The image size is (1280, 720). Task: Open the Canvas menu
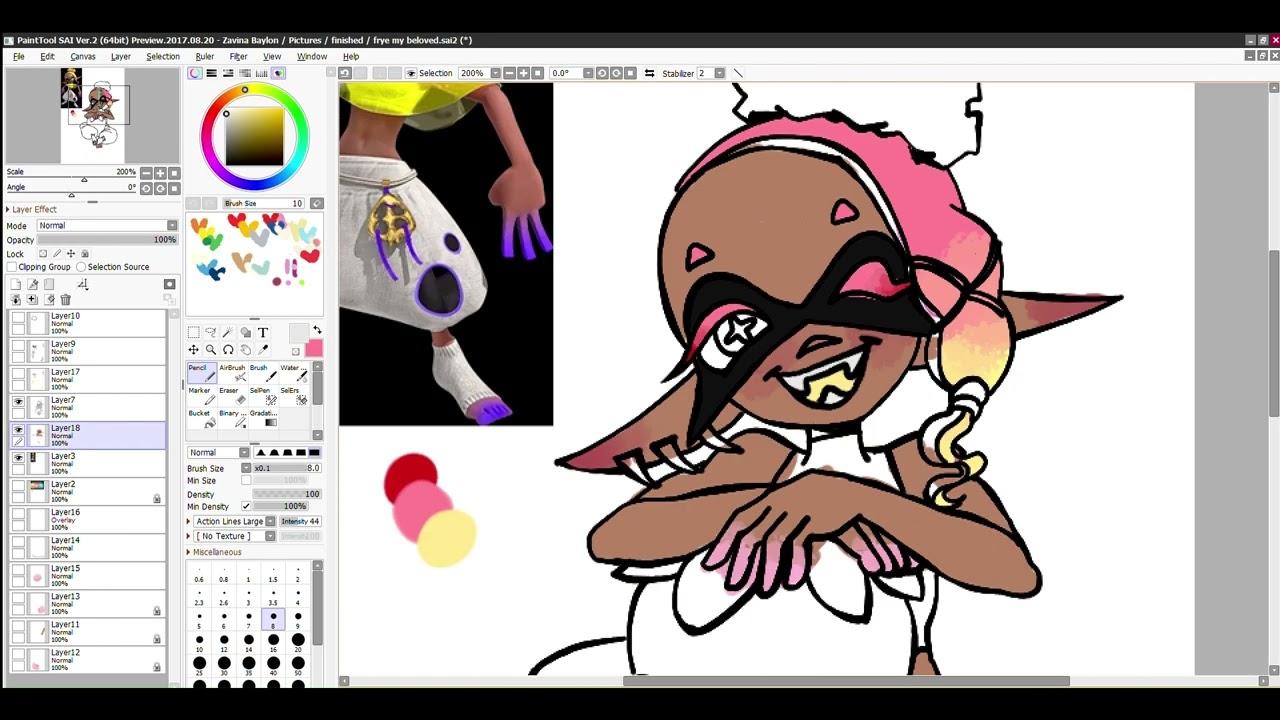(83, 57)
